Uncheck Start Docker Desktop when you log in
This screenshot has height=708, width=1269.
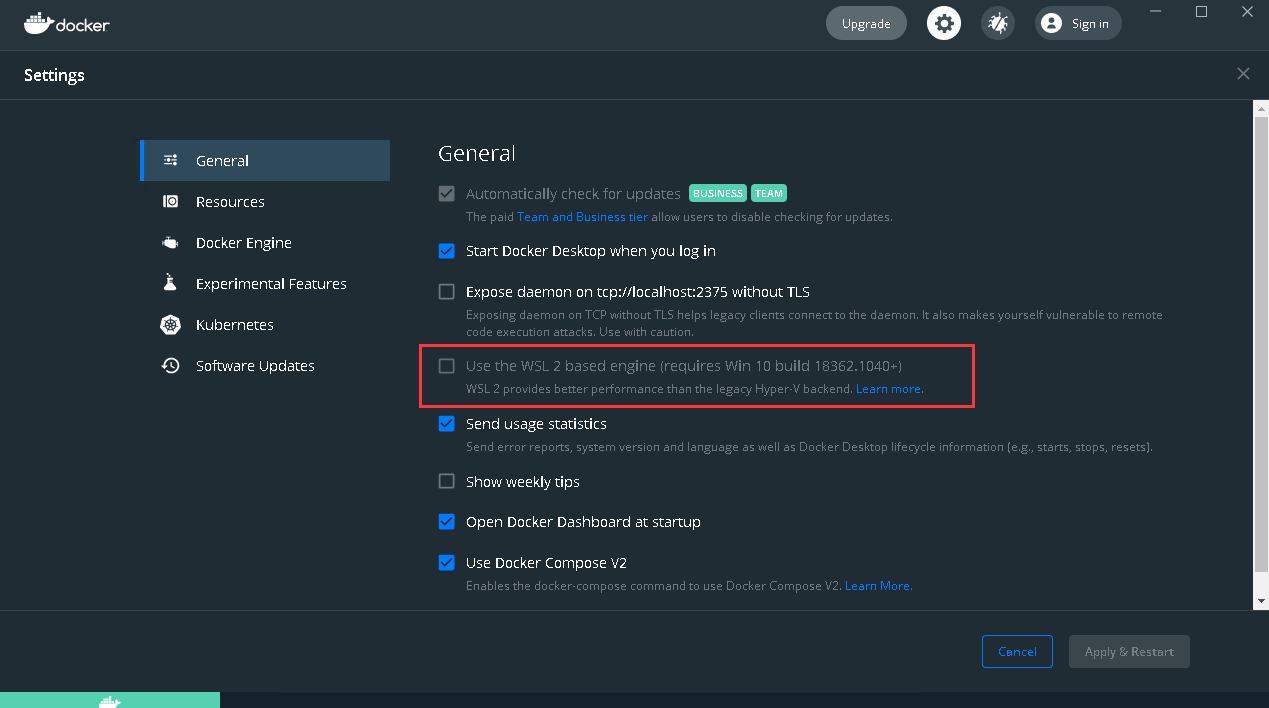pos(446,251)
